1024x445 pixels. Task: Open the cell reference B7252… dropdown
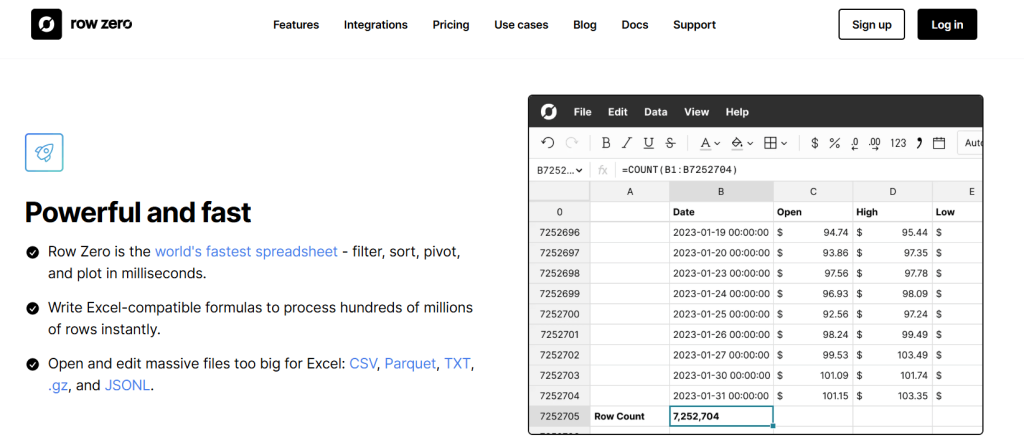tap(560, 170)
